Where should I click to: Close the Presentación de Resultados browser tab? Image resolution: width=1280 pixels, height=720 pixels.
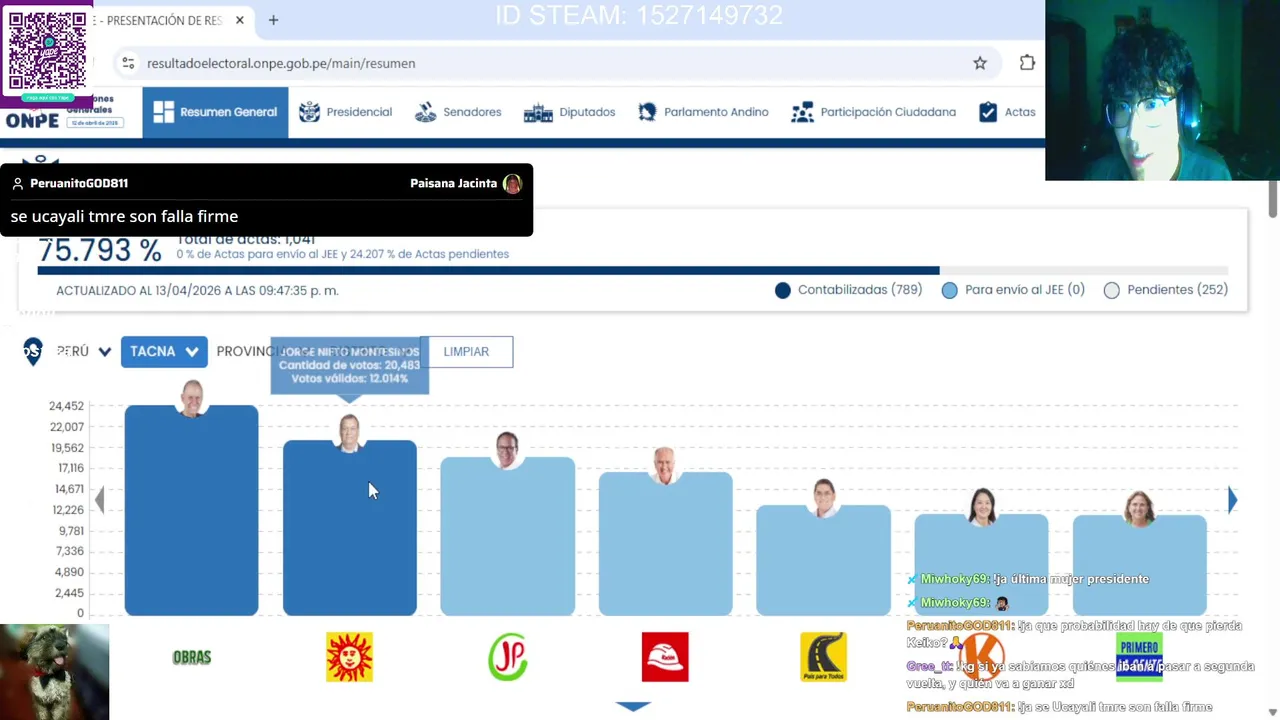click(240, 20)
